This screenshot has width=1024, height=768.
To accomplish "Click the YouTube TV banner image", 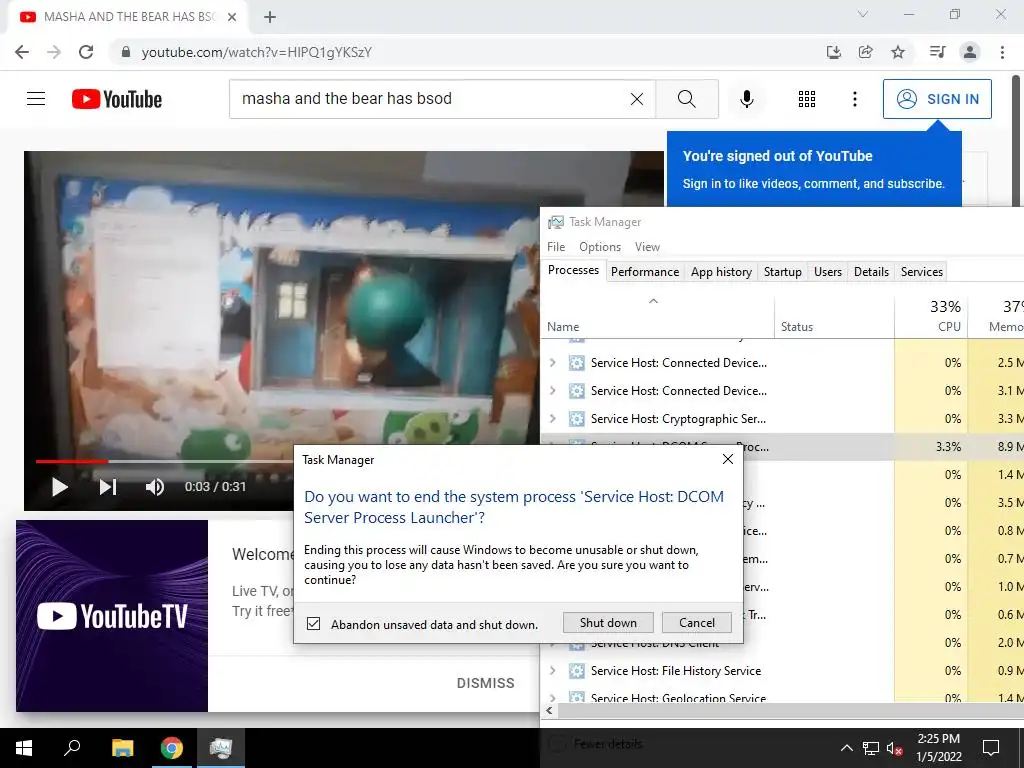I will 112,616.
